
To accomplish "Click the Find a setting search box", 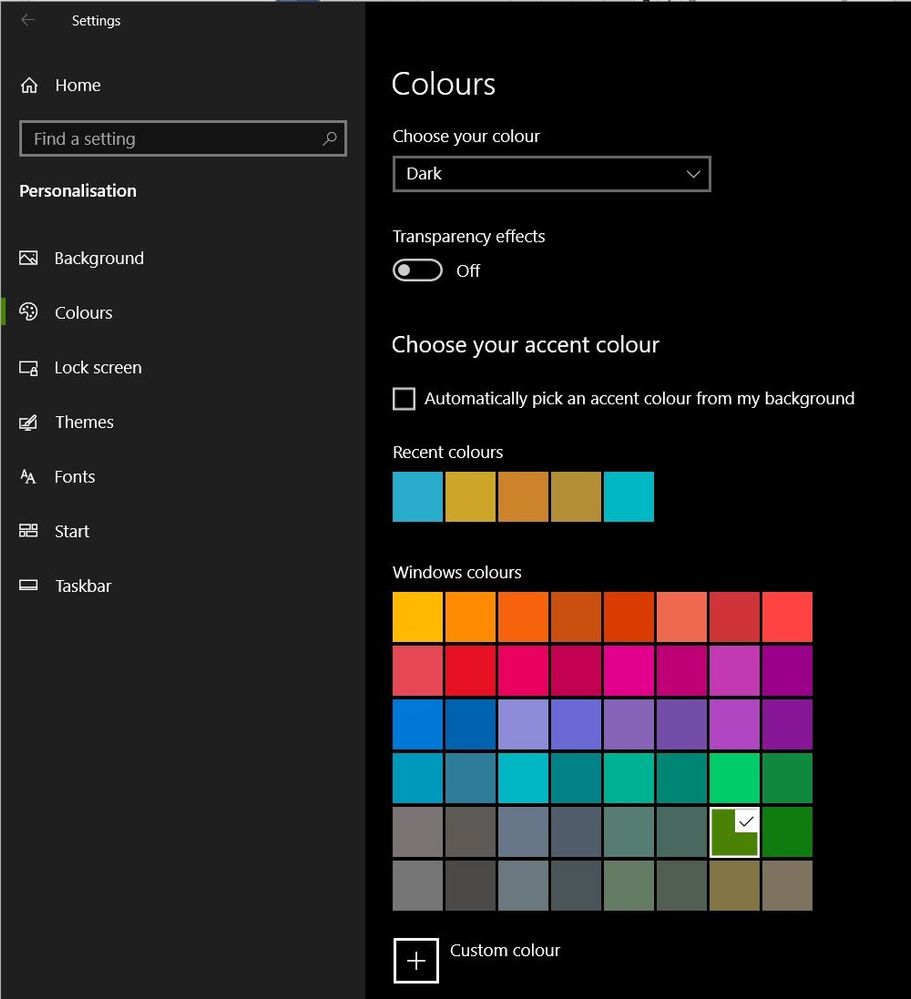I will point(170,139).
